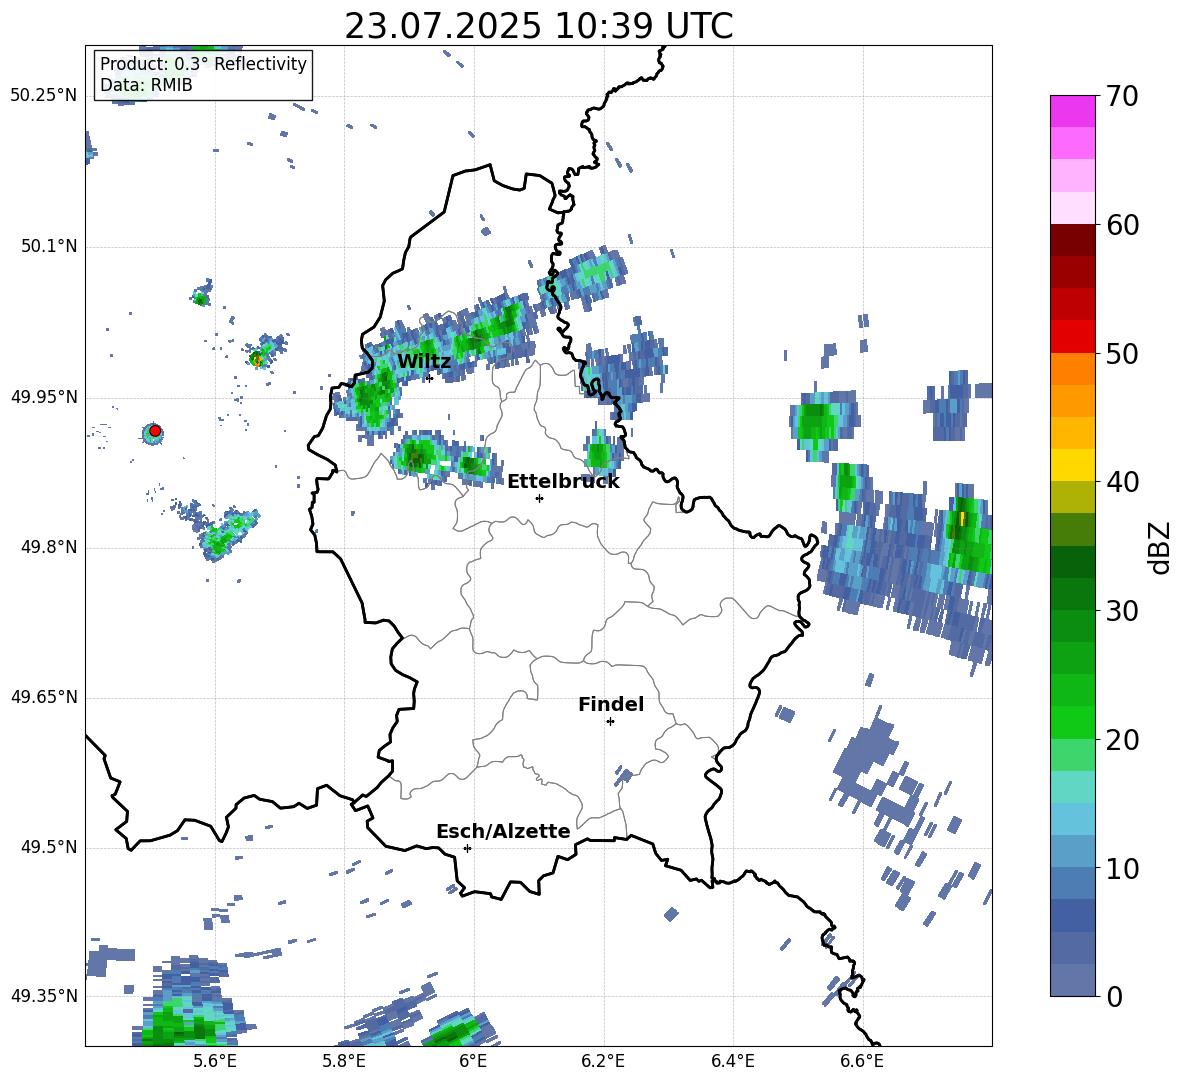Viewport: 1184px width, 1081px height.
Task: Click the cross marker below Wiltz label
Action: [x=429, y=378]
